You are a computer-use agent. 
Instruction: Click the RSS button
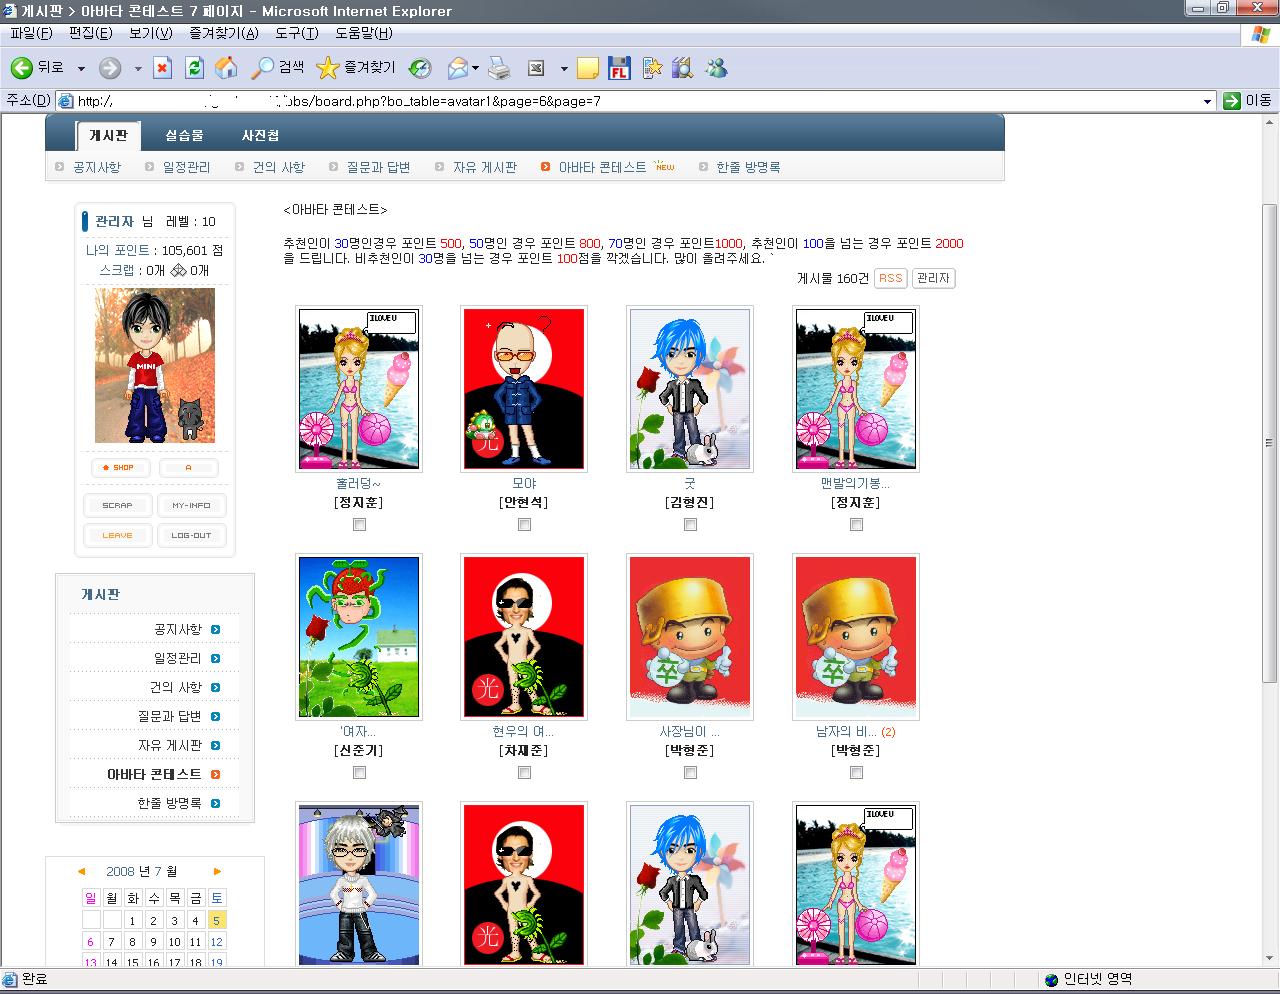click(x=890, y=278)
